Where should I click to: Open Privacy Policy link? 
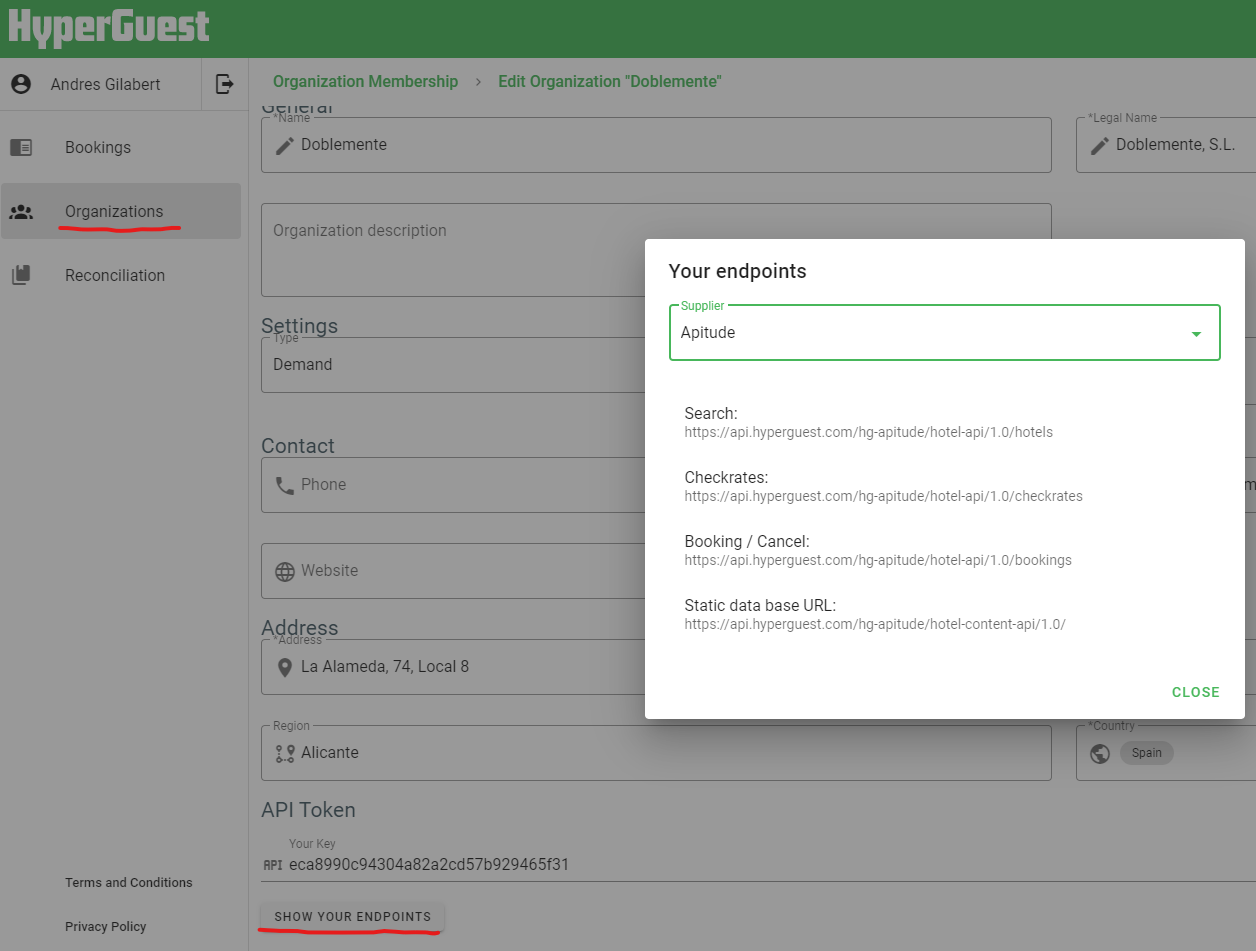click(x=106, y=926)
